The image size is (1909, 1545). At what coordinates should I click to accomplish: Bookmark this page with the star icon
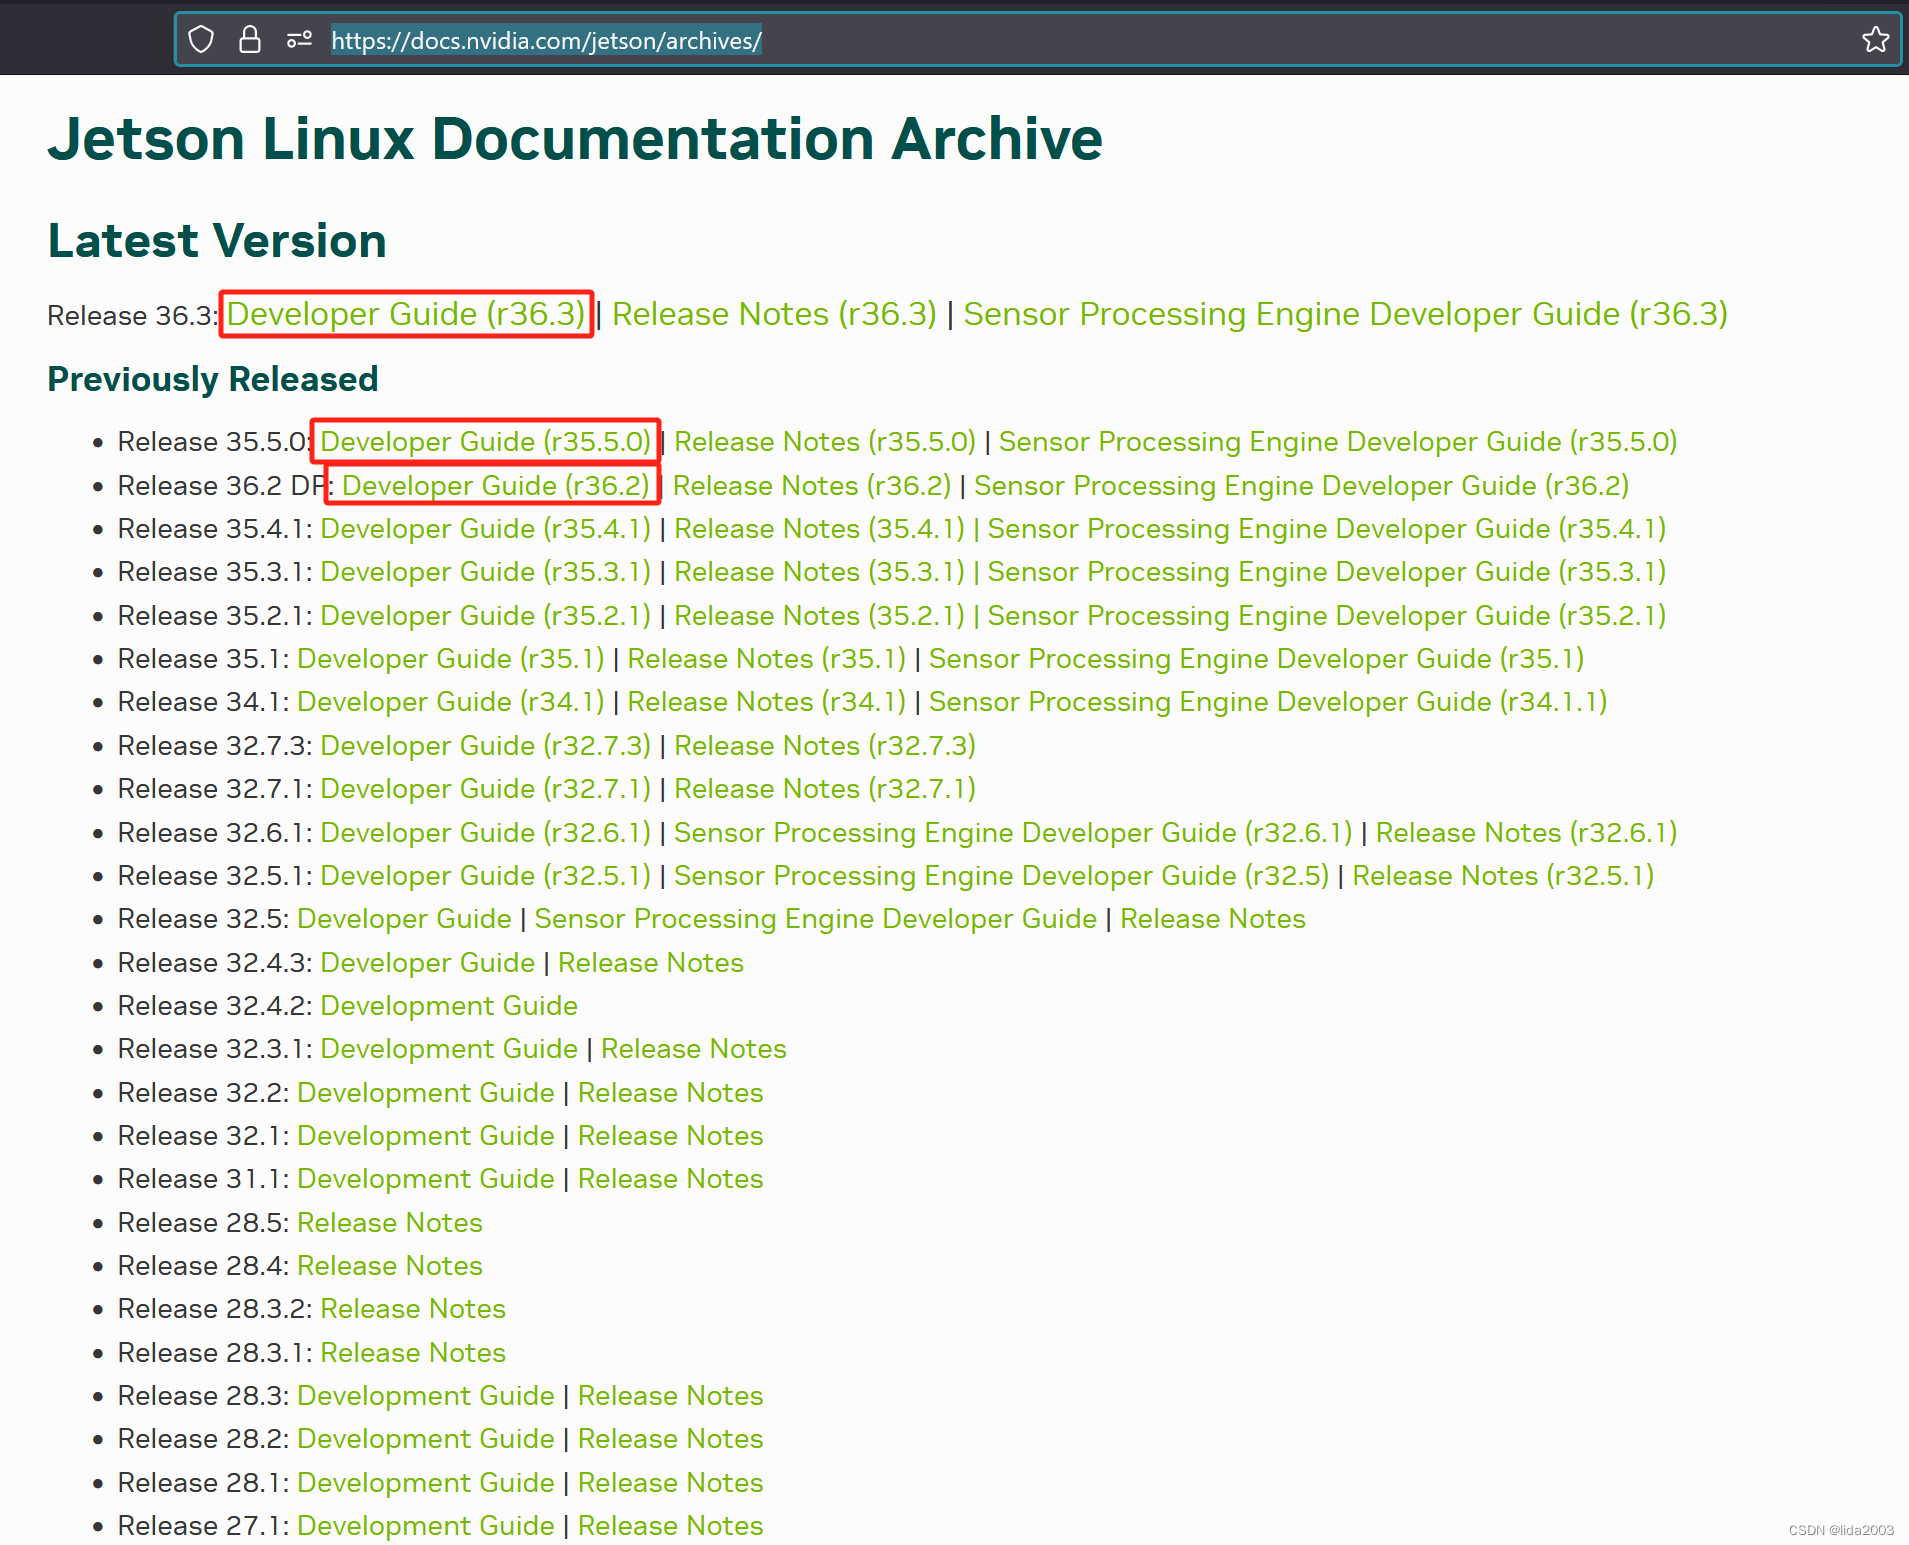click(x=1875, y=40)
